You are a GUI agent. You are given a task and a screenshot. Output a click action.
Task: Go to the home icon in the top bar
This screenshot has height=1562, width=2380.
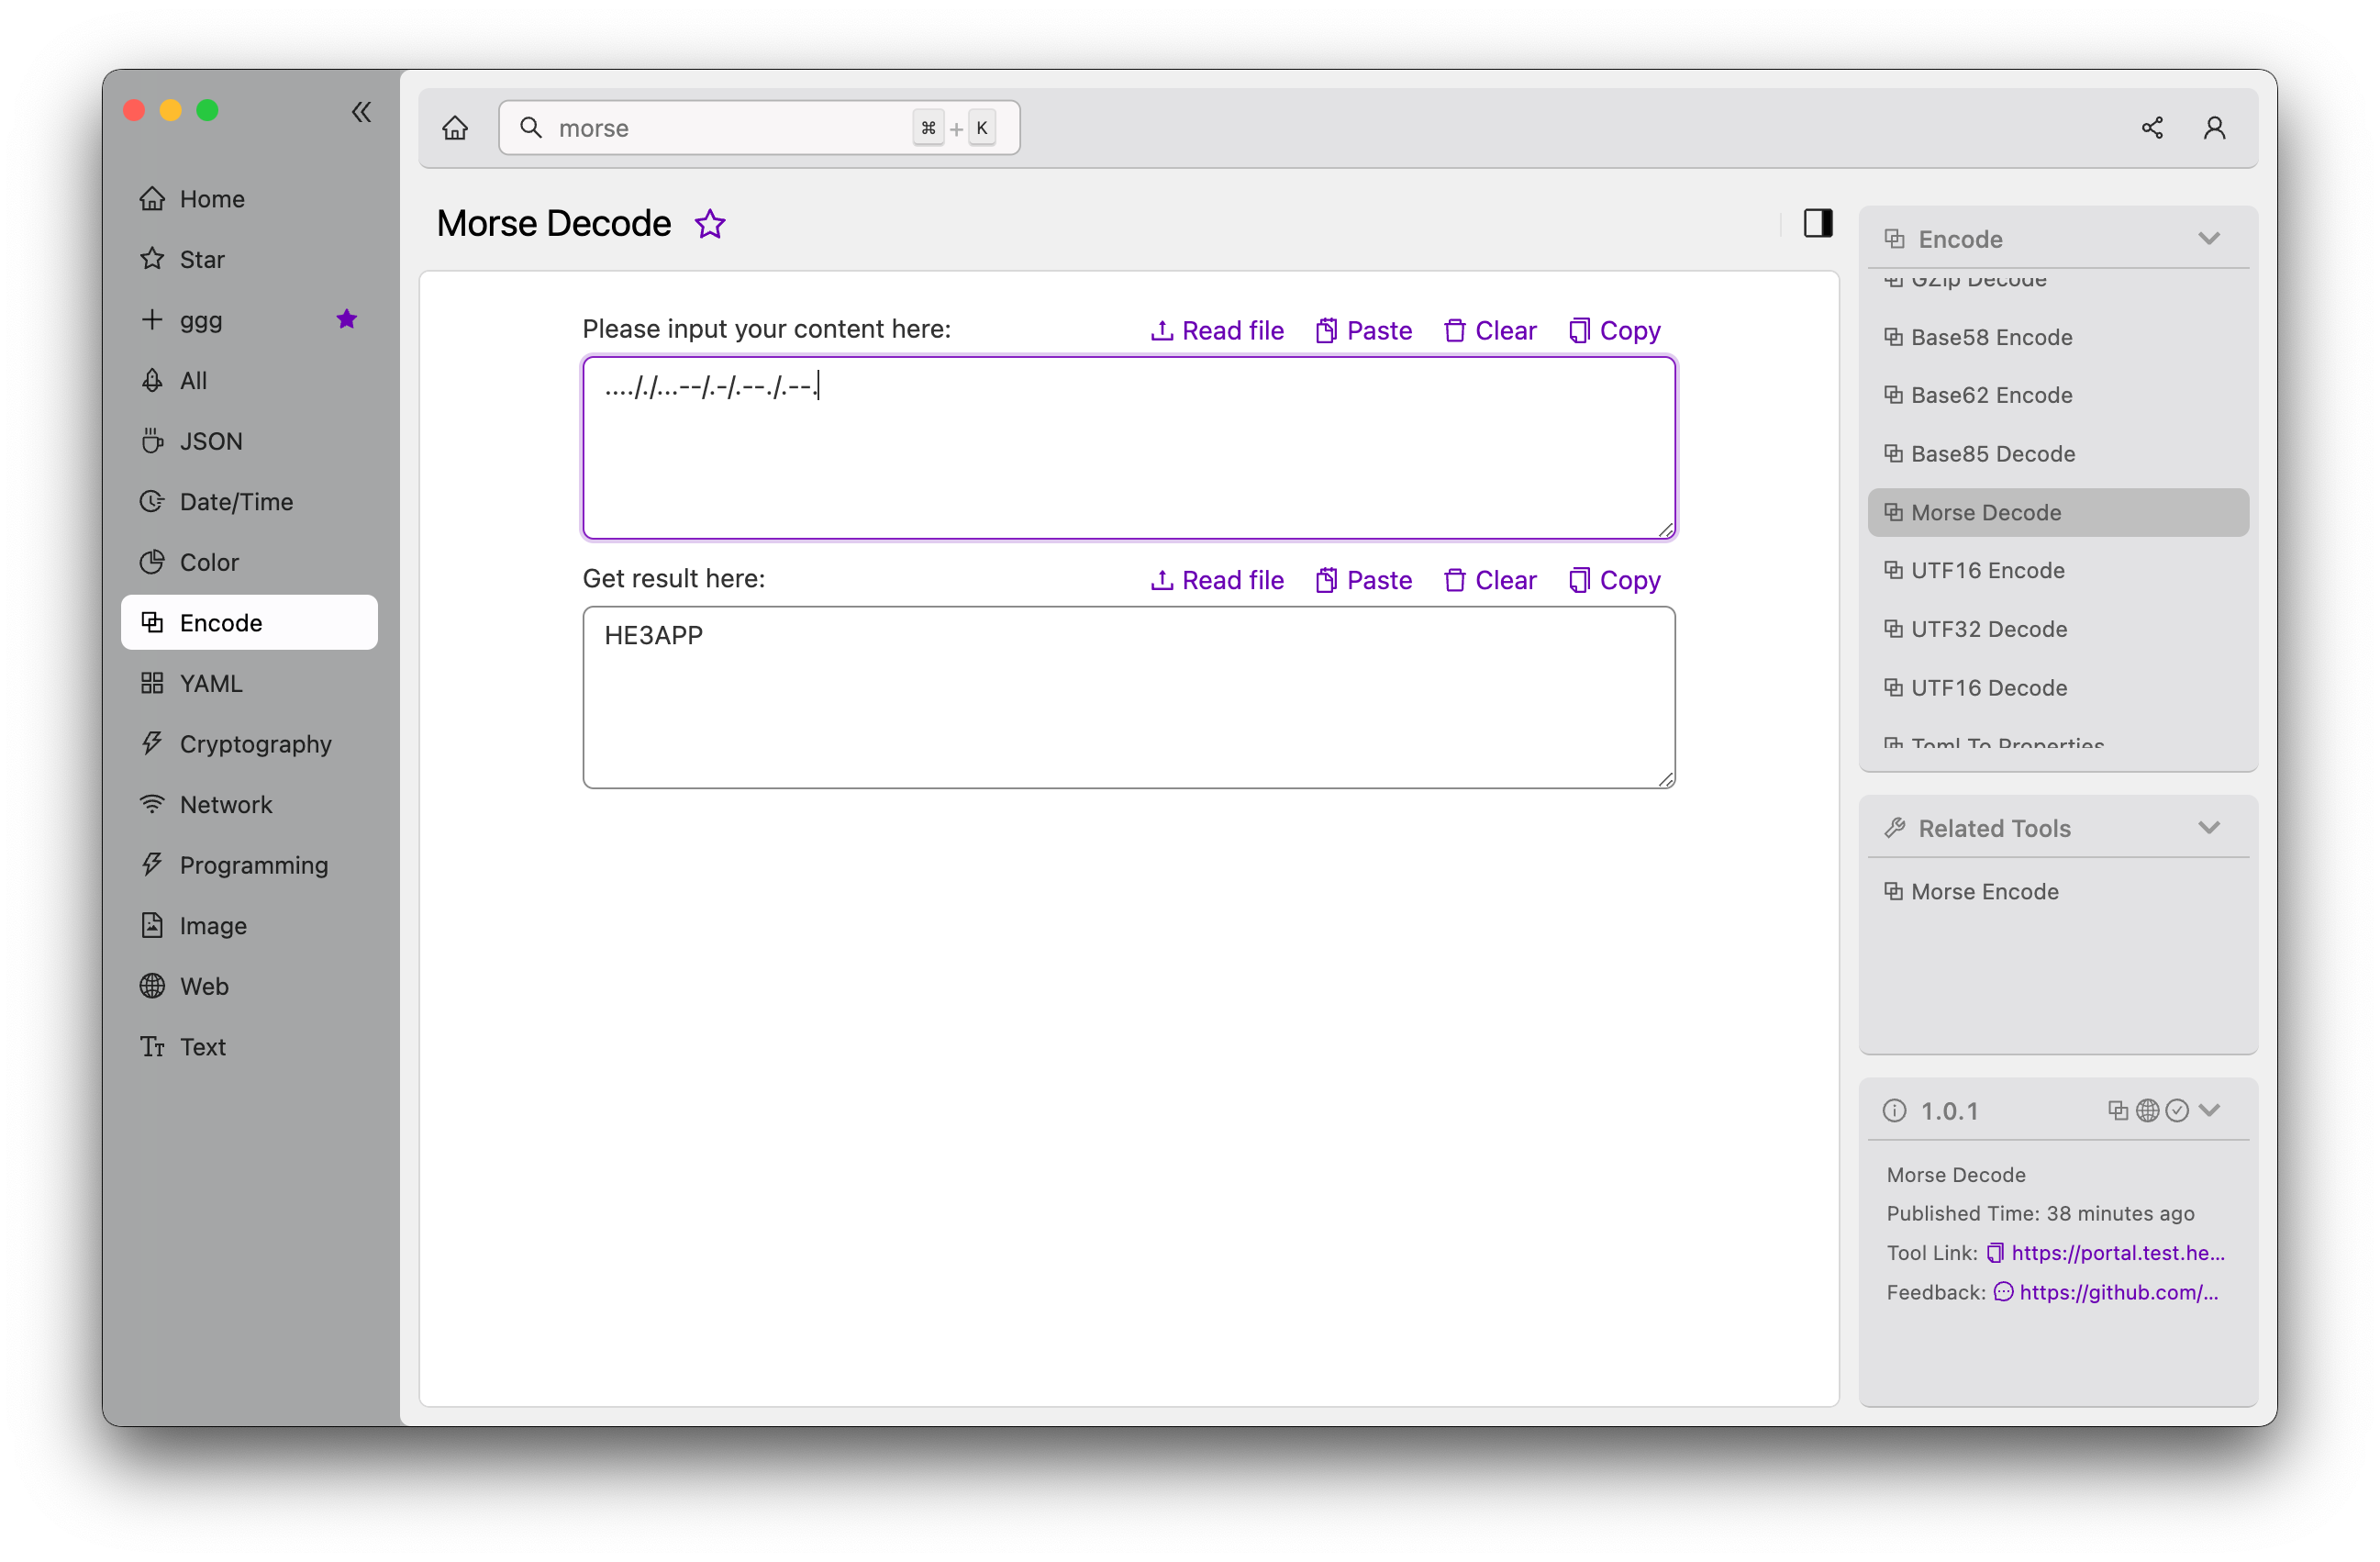[455, 128]
